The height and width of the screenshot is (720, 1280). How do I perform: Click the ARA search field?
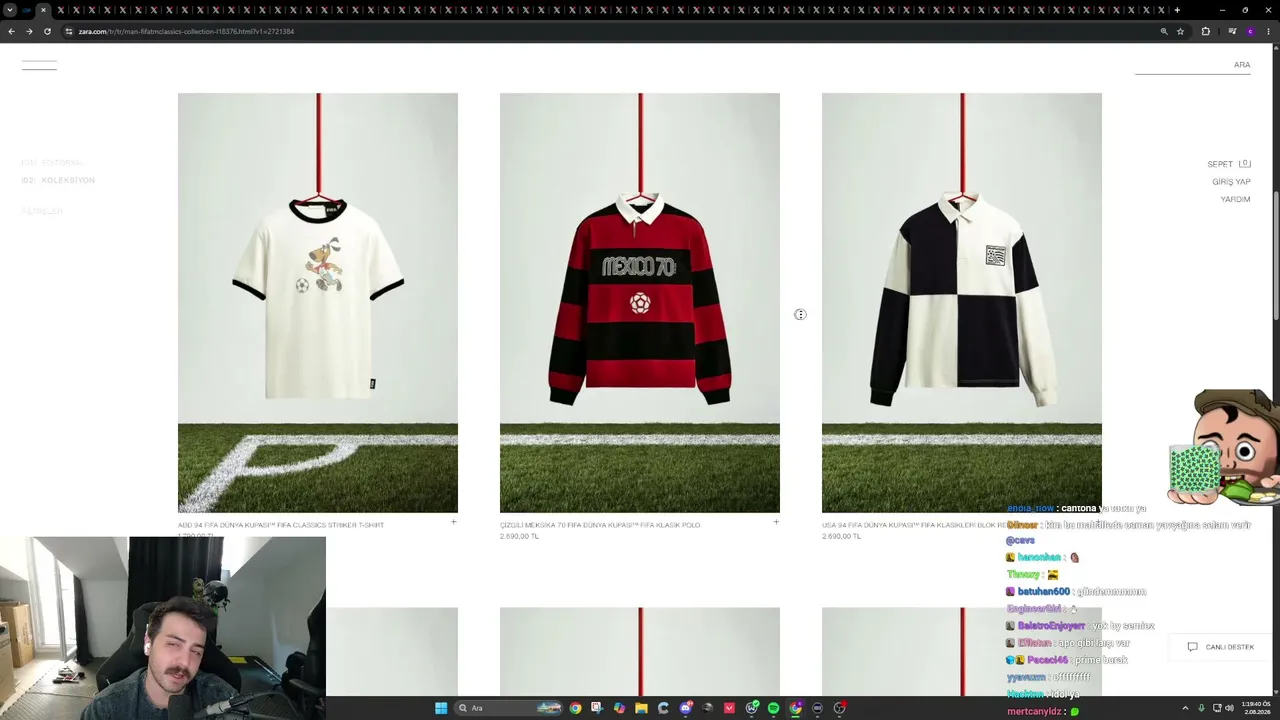click(x=1193, y=65)
